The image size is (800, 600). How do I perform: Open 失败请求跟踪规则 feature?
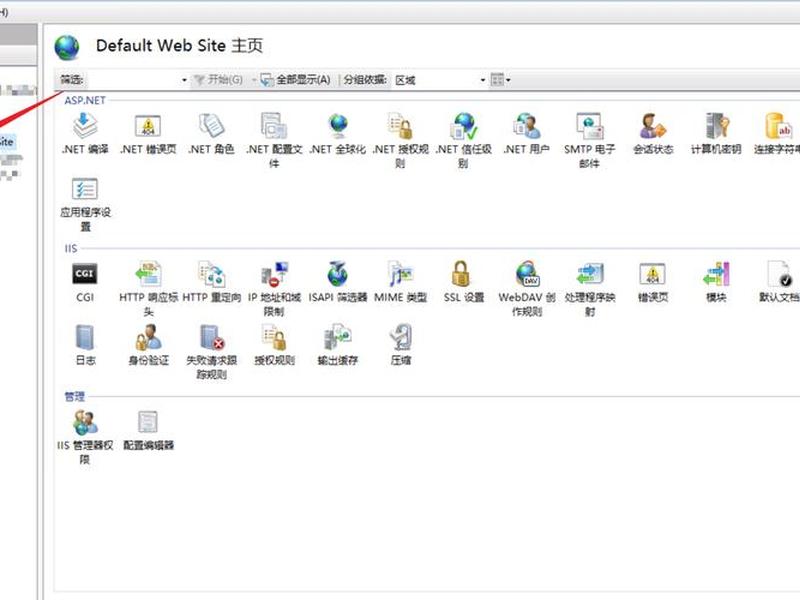(x=211, y=352)
